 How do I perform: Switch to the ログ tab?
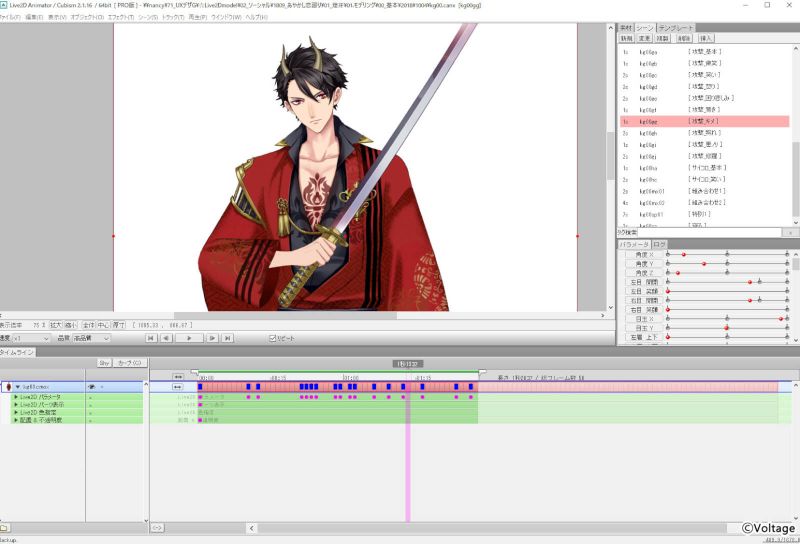click(x=659, y=244)
